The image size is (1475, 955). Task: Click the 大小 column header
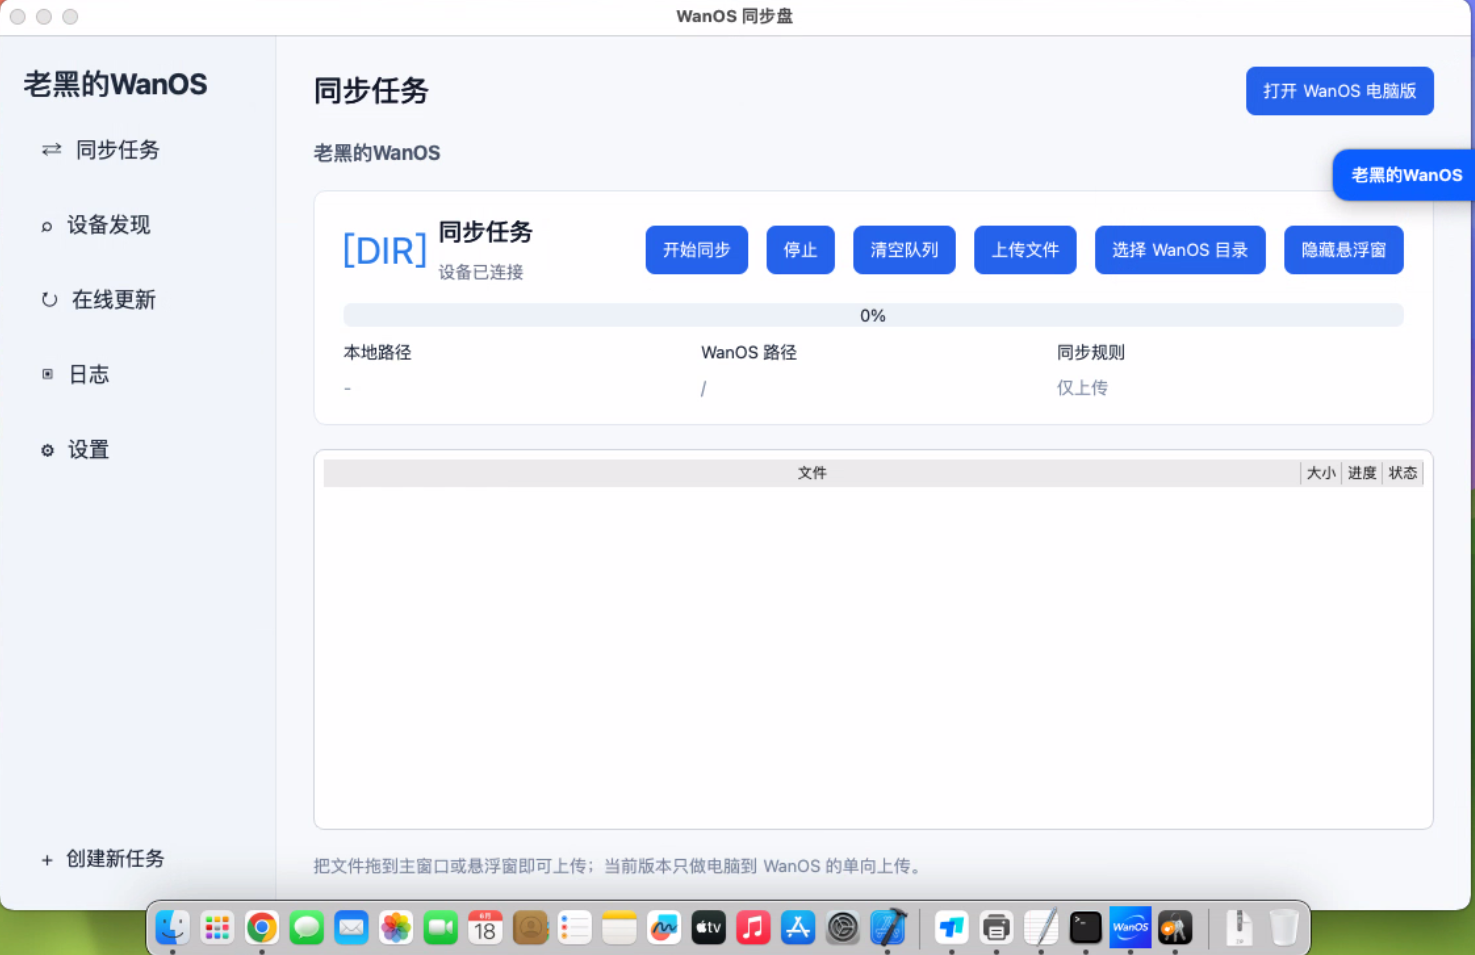pos(1321,473)
